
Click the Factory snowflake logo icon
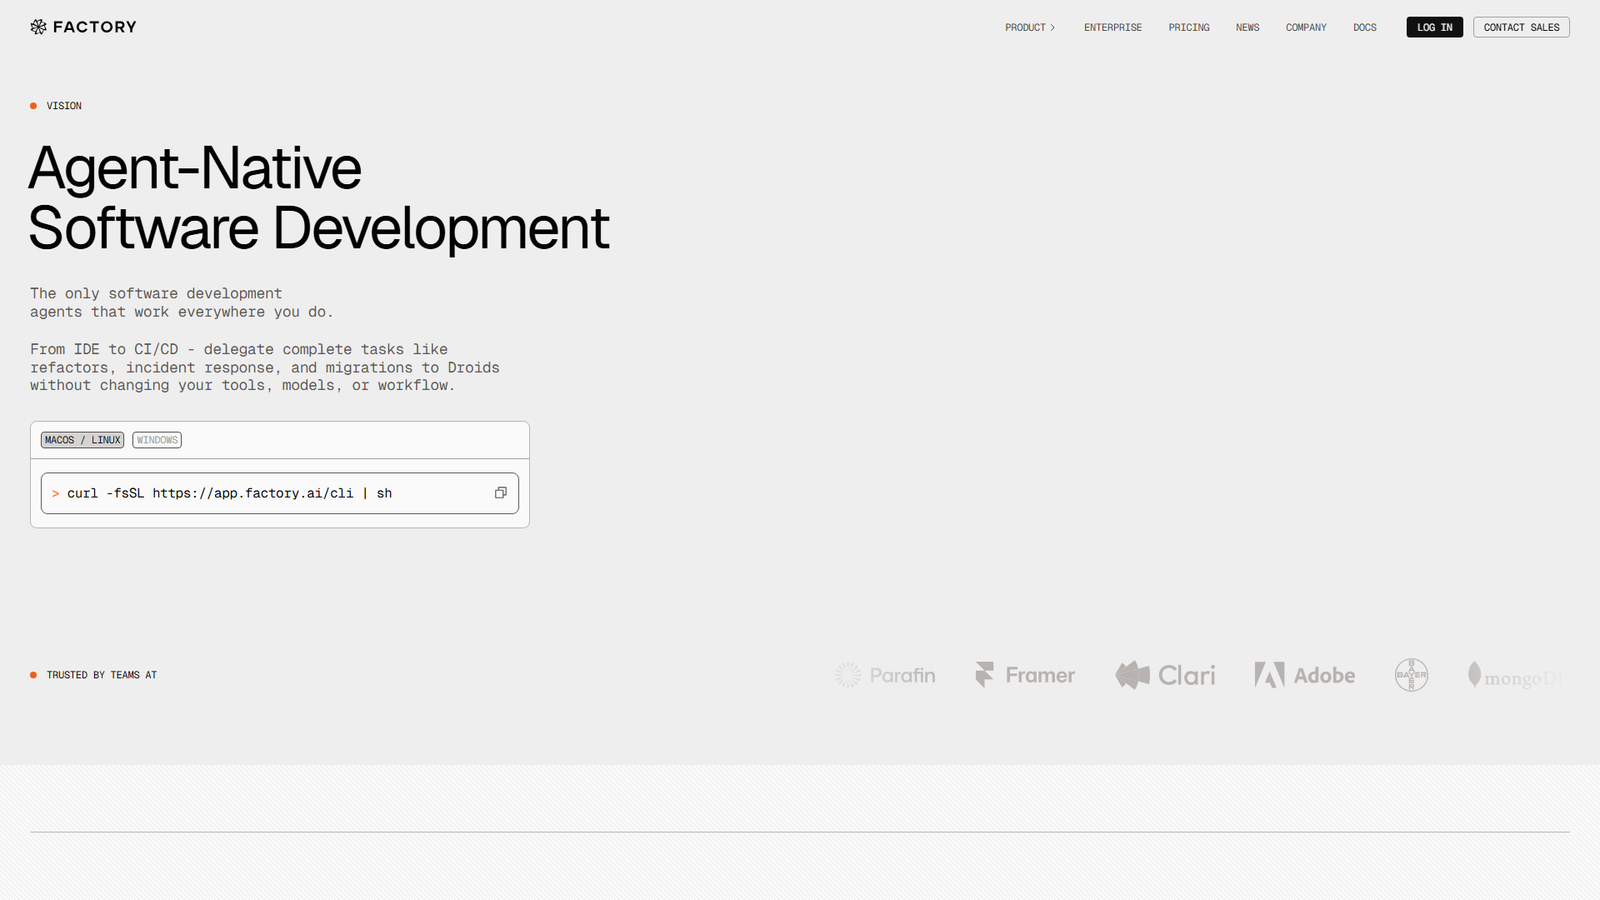pyautogui.click(x=38, y=27)
